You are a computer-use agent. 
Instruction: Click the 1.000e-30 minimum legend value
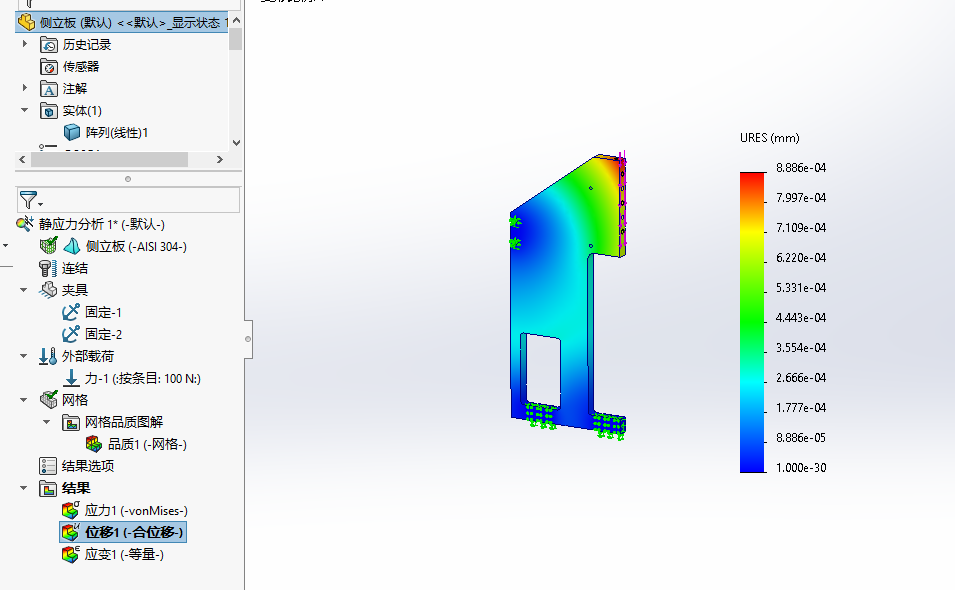(801, 468)
